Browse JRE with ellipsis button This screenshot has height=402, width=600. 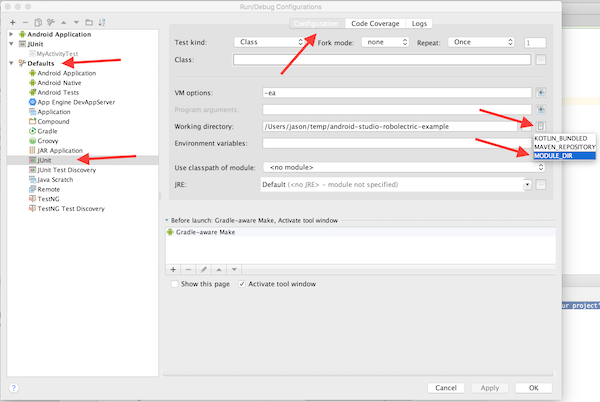541,185
